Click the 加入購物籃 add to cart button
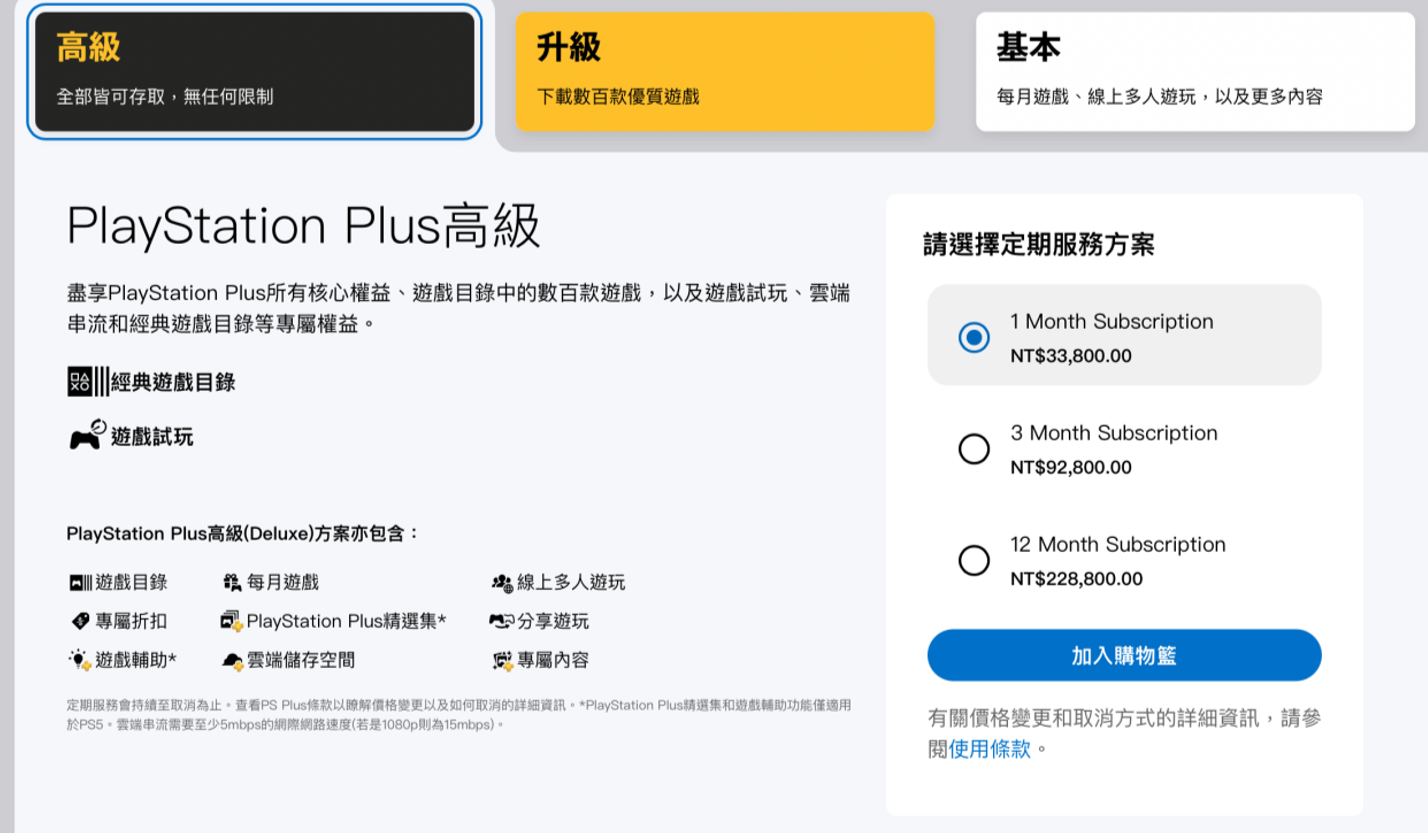 [1124, 656]
